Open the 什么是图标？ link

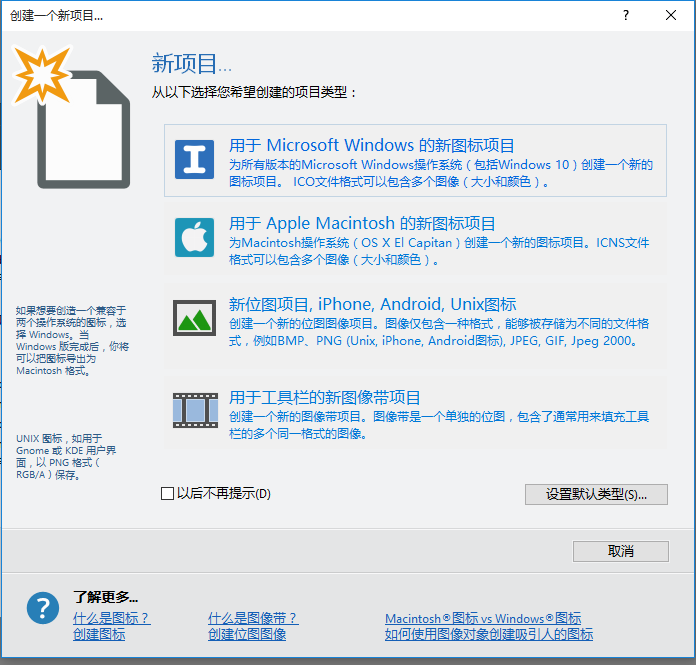111,618
